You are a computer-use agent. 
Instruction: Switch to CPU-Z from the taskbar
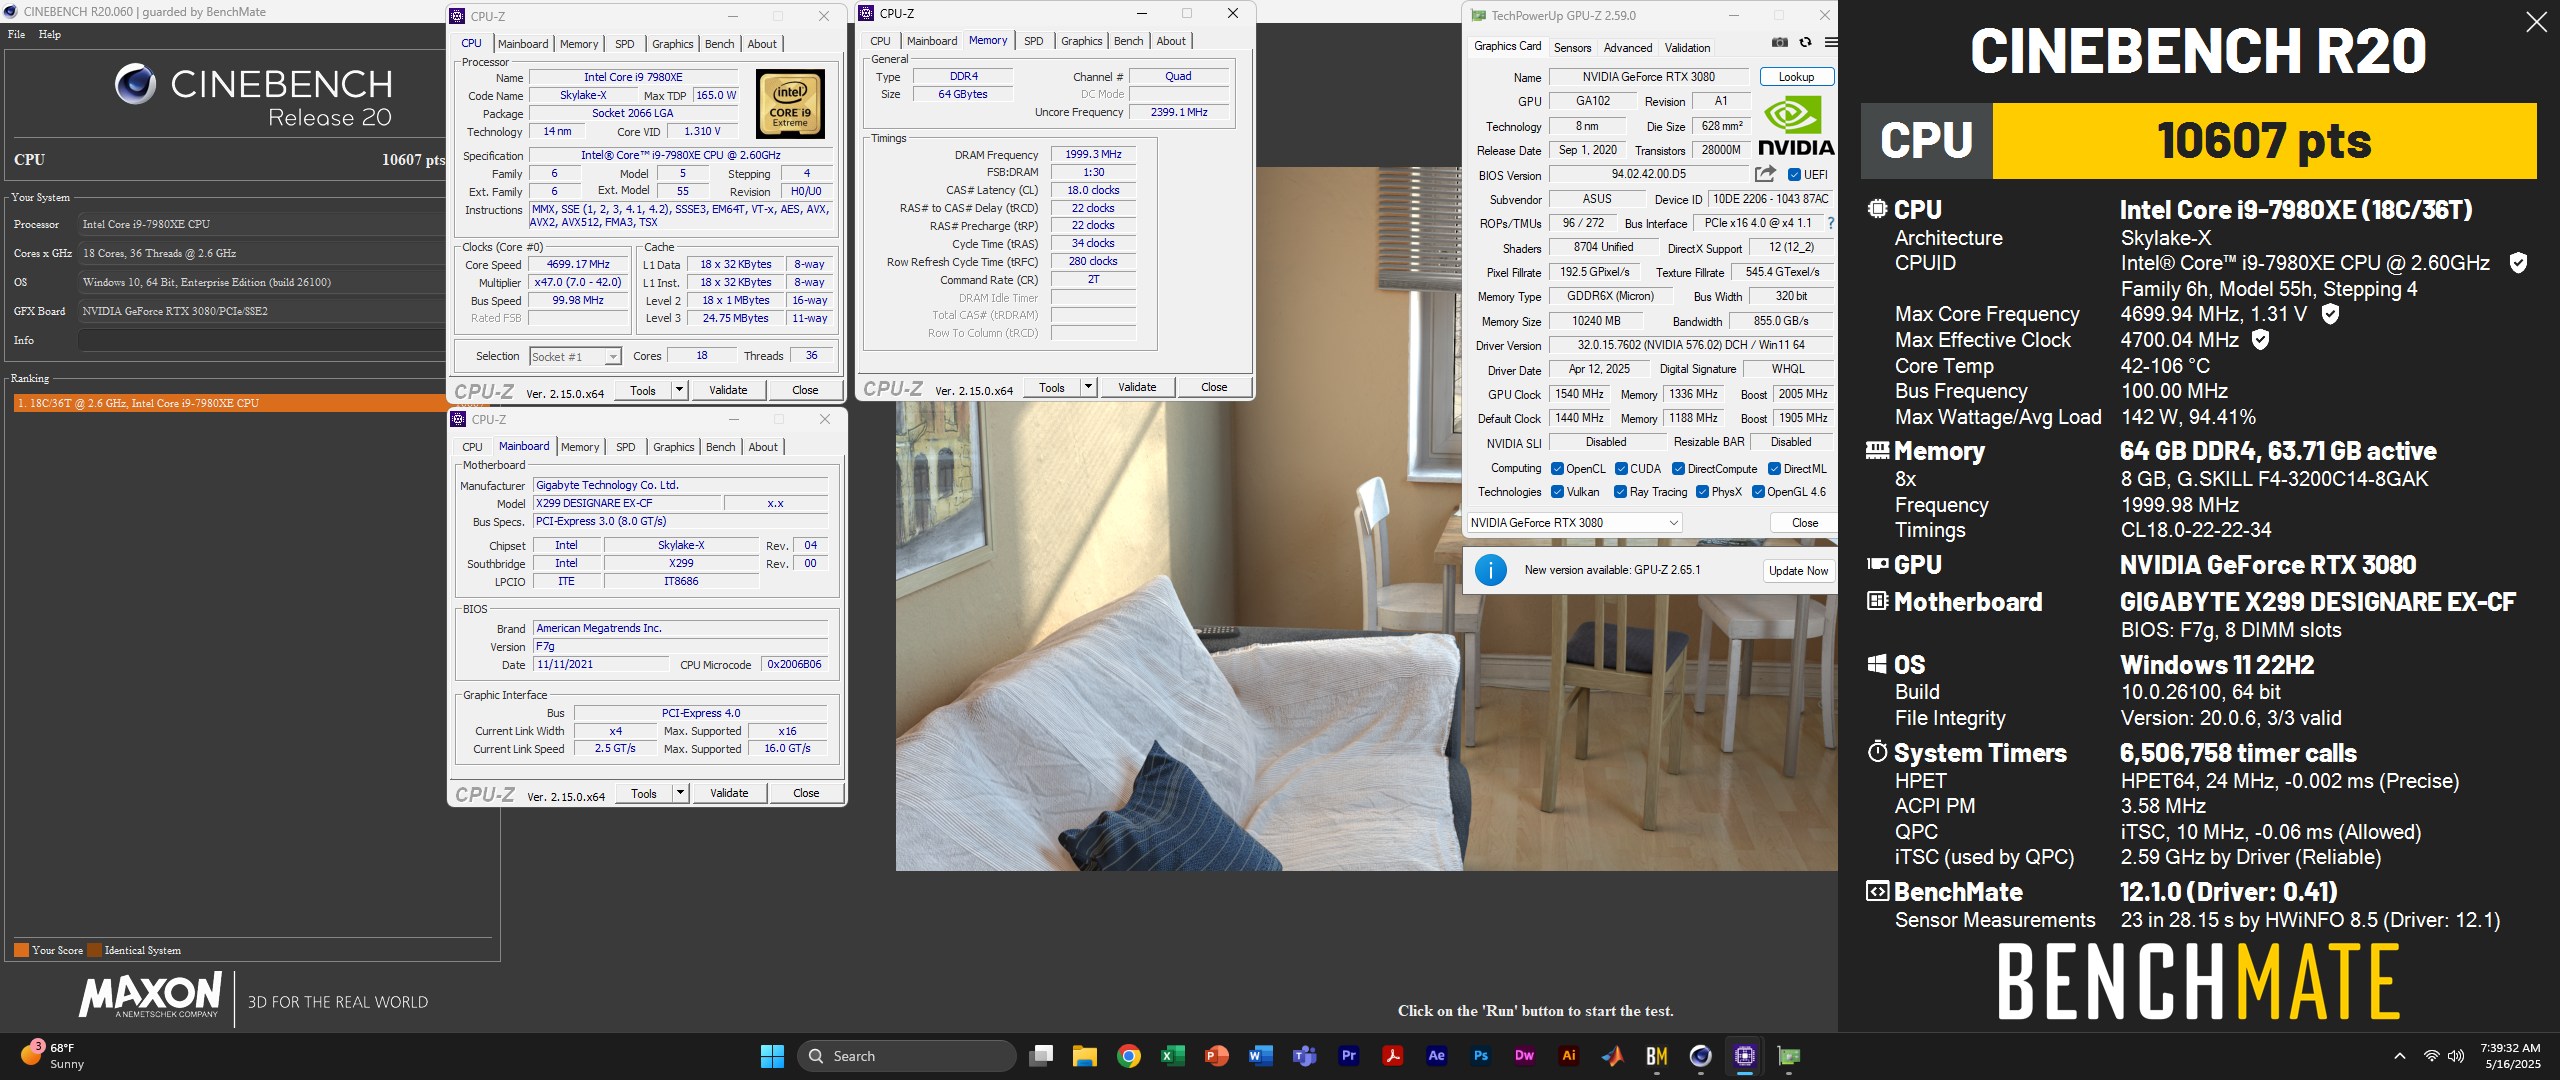point(1745,1056)
